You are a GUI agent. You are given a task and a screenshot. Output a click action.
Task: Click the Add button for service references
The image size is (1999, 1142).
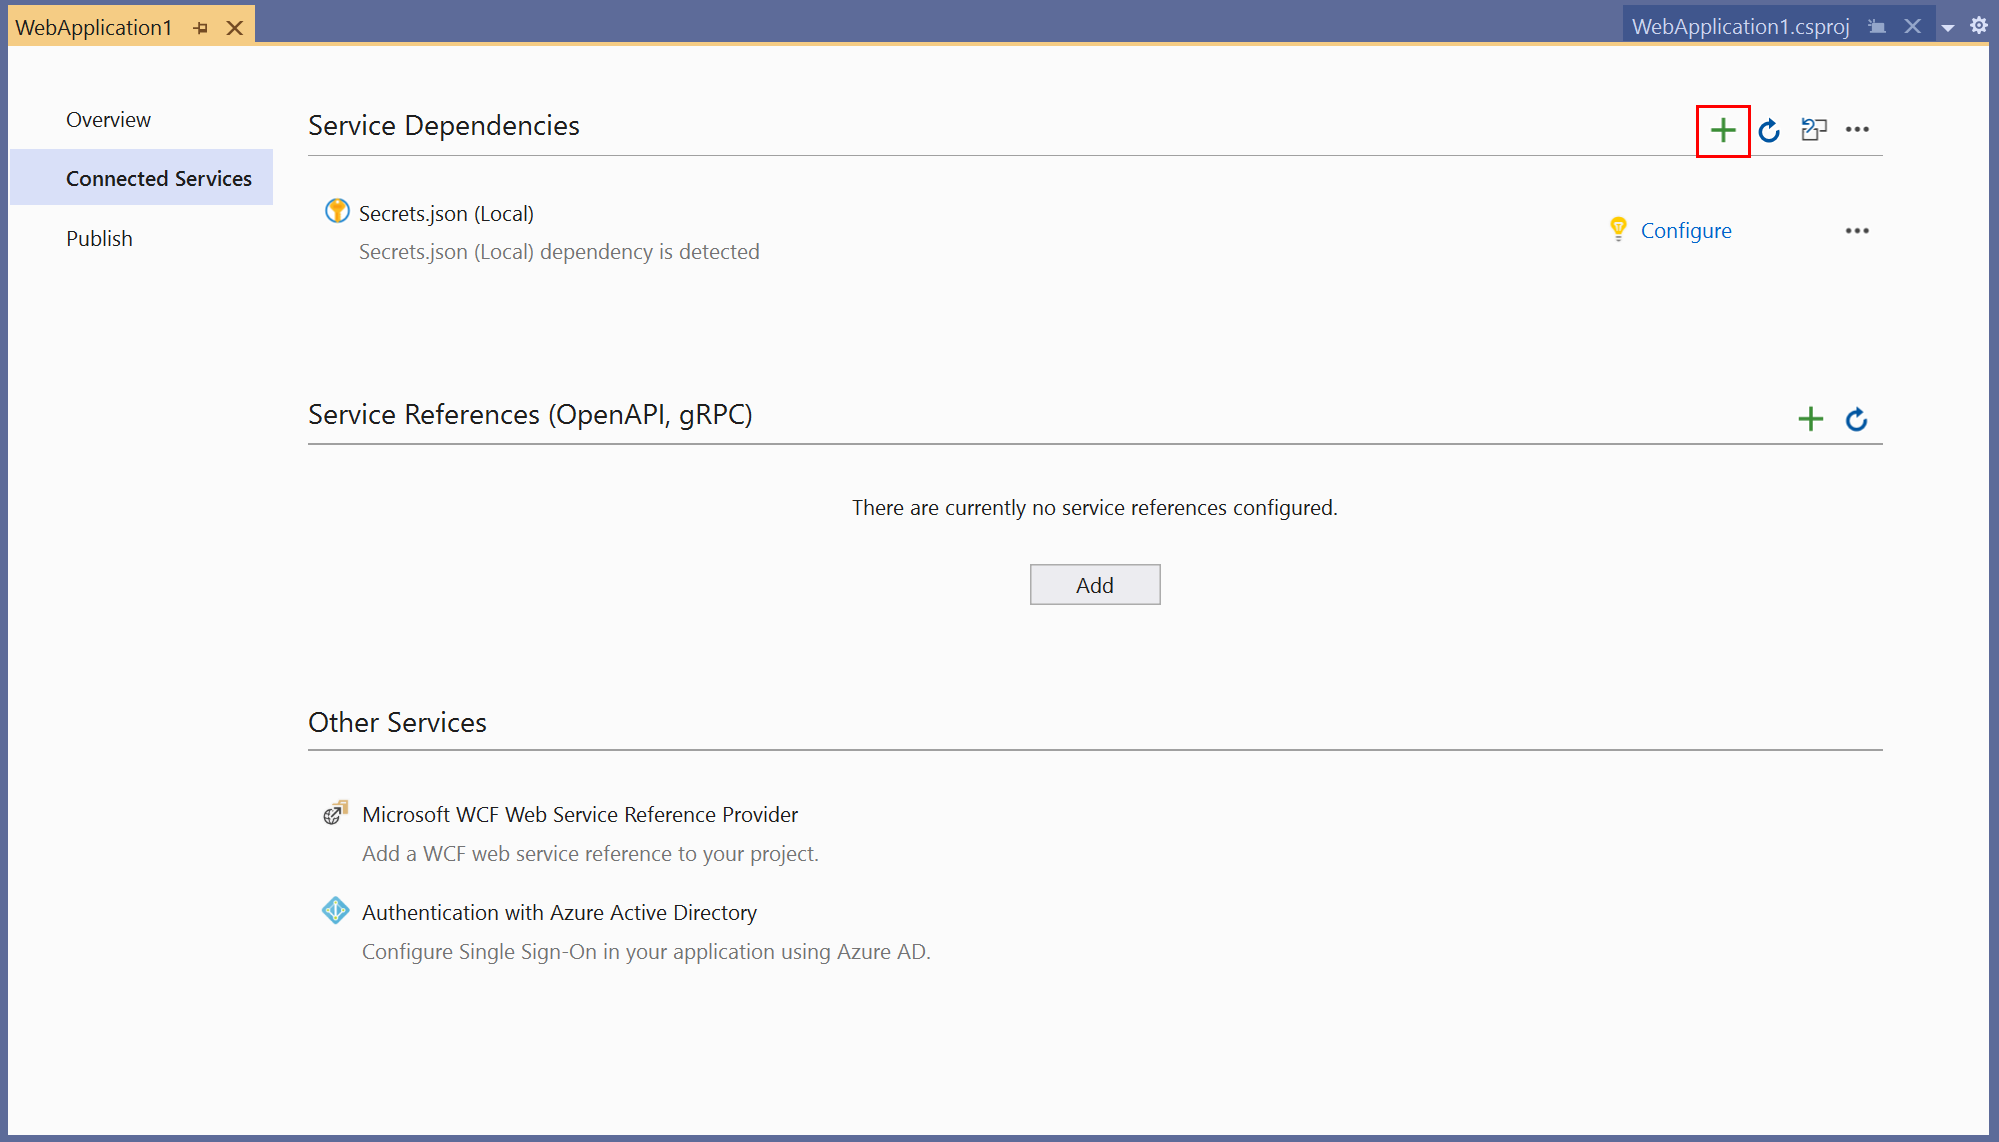(1094, 585)
